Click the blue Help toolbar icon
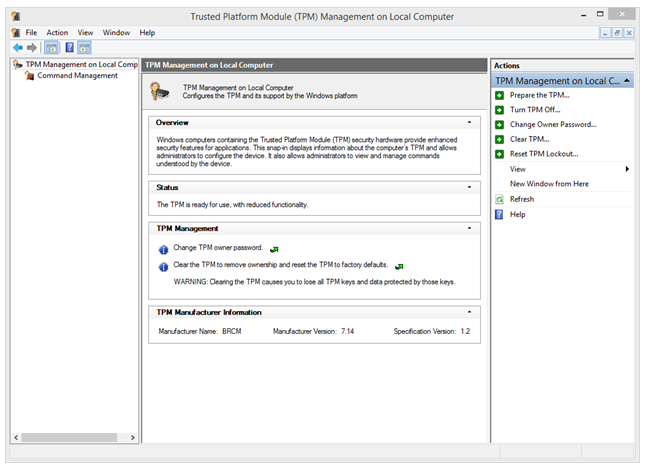The image size is (649, 470). pos(69,47)
